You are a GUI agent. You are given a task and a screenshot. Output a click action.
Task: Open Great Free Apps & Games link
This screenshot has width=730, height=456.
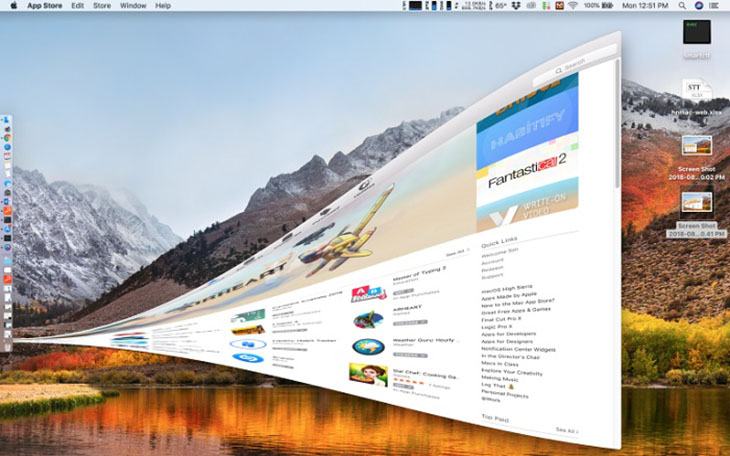516,311
